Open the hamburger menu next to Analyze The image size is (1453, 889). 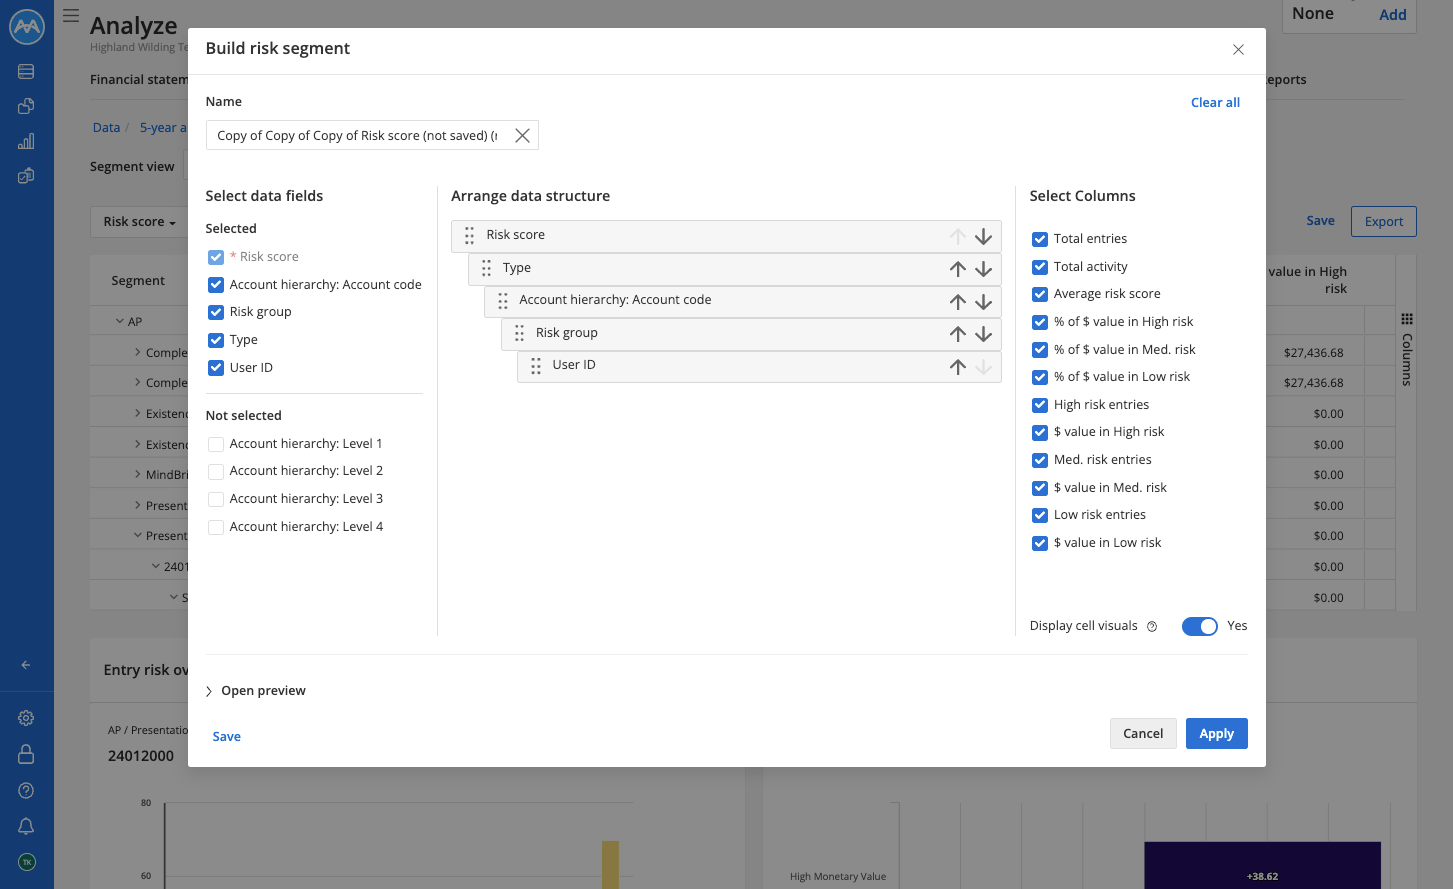pos(71,16)
